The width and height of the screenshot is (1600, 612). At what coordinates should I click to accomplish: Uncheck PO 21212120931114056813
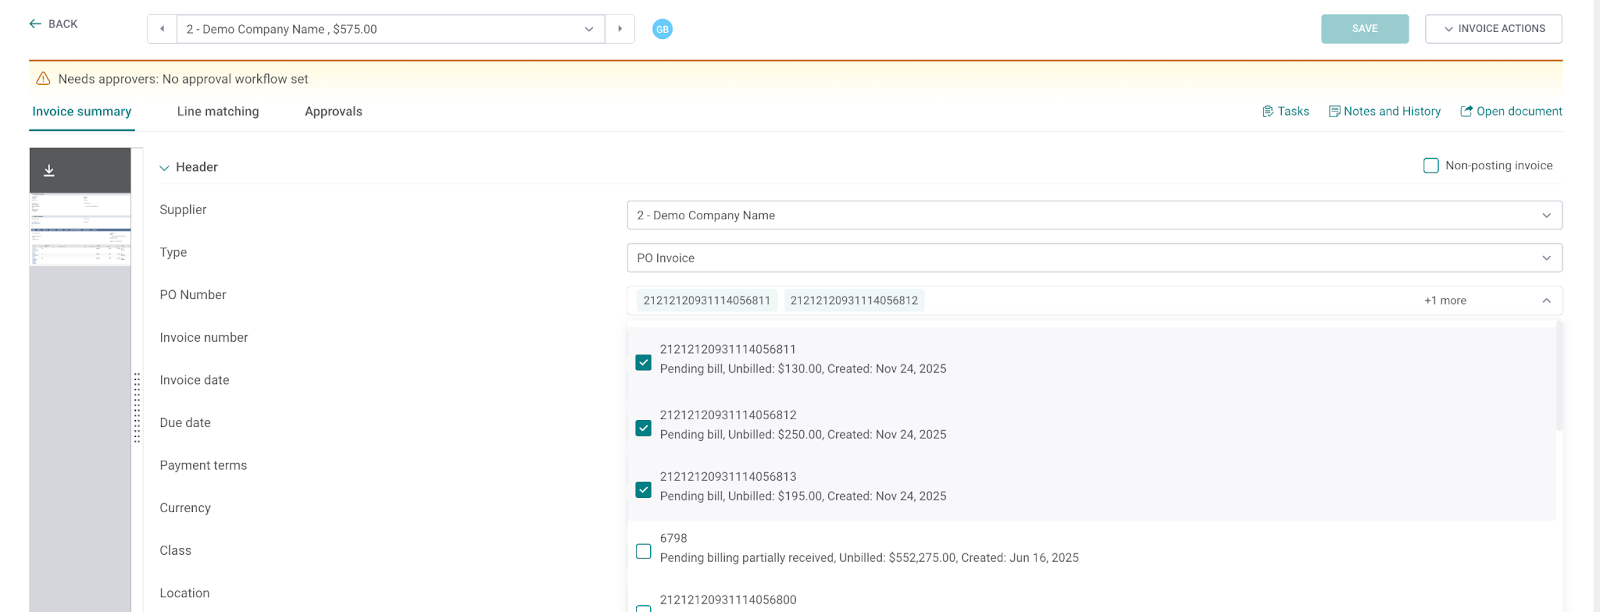coord(644,490)
